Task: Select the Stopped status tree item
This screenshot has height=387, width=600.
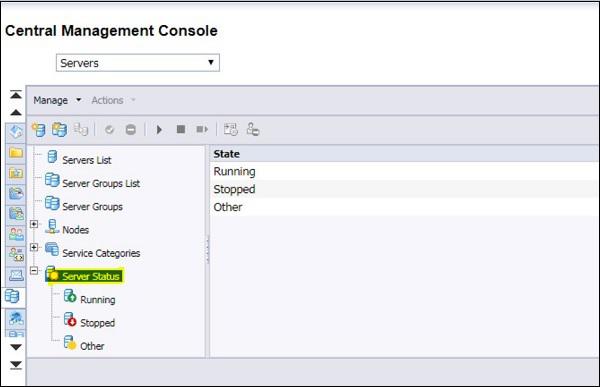Action: tap(98, 323)
